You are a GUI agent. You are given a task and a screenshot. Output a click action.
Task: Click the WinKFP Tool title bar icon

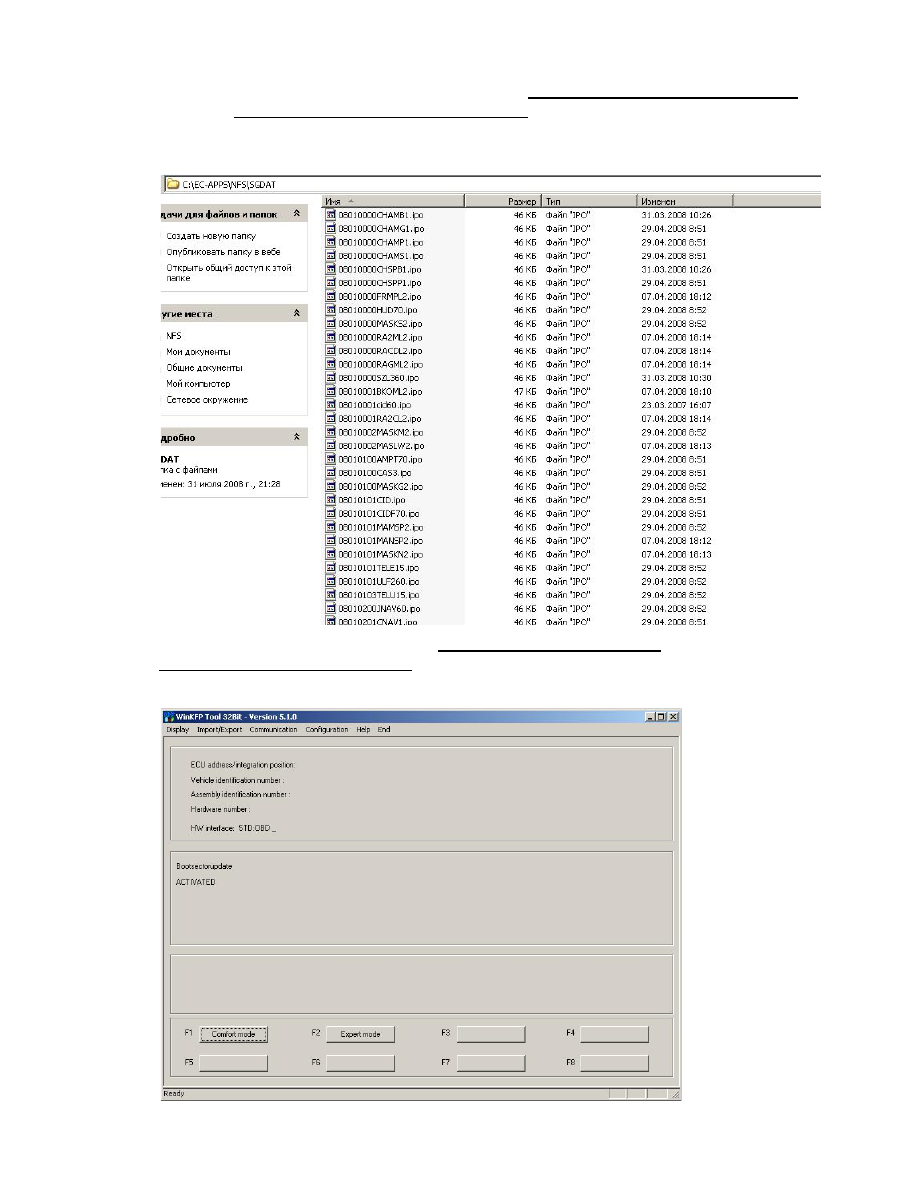[170, 716]
